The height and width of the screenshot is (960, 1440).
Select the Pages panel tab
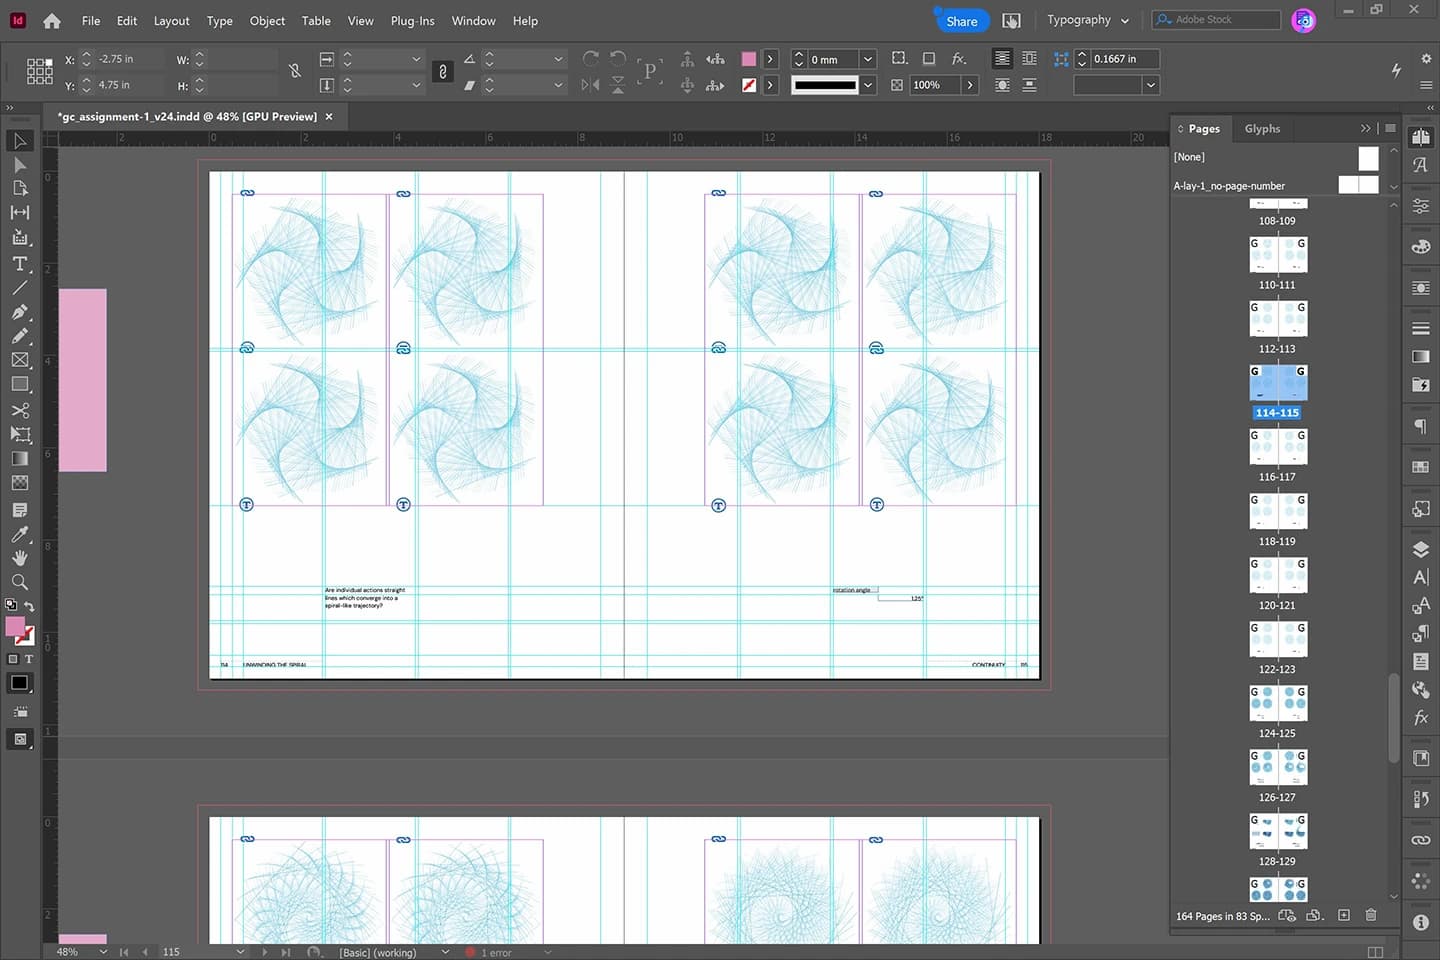pos(1203,128)
